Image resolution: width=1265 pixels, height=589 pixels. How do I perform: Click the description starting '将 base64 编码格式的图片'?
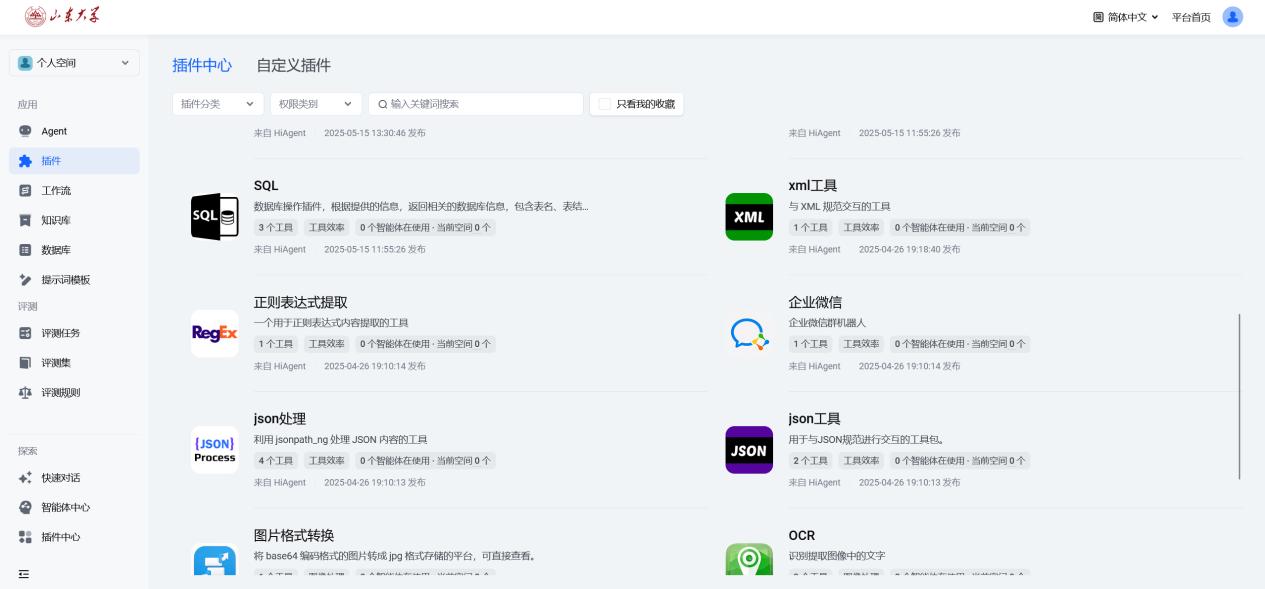point(394,556)
